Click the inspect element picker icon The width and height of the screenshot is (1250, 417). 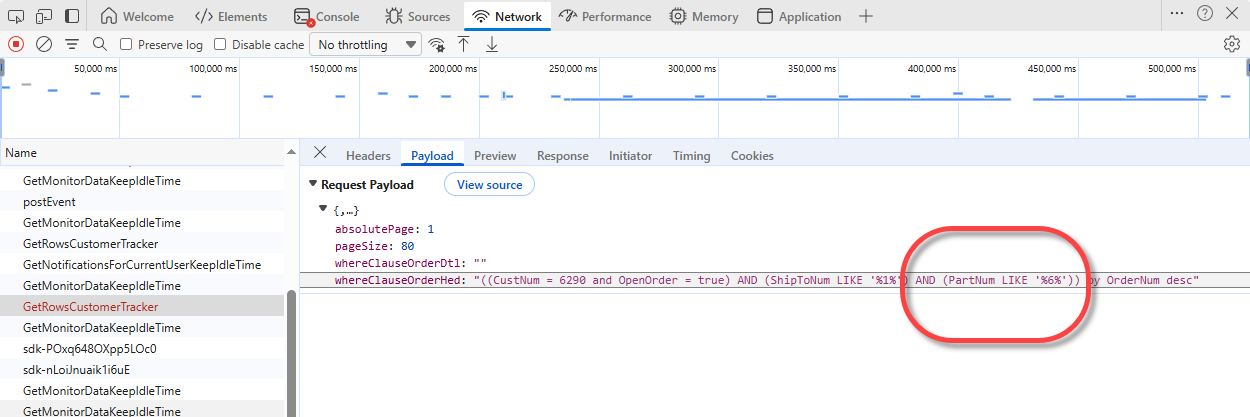click(x=15, y=16)
